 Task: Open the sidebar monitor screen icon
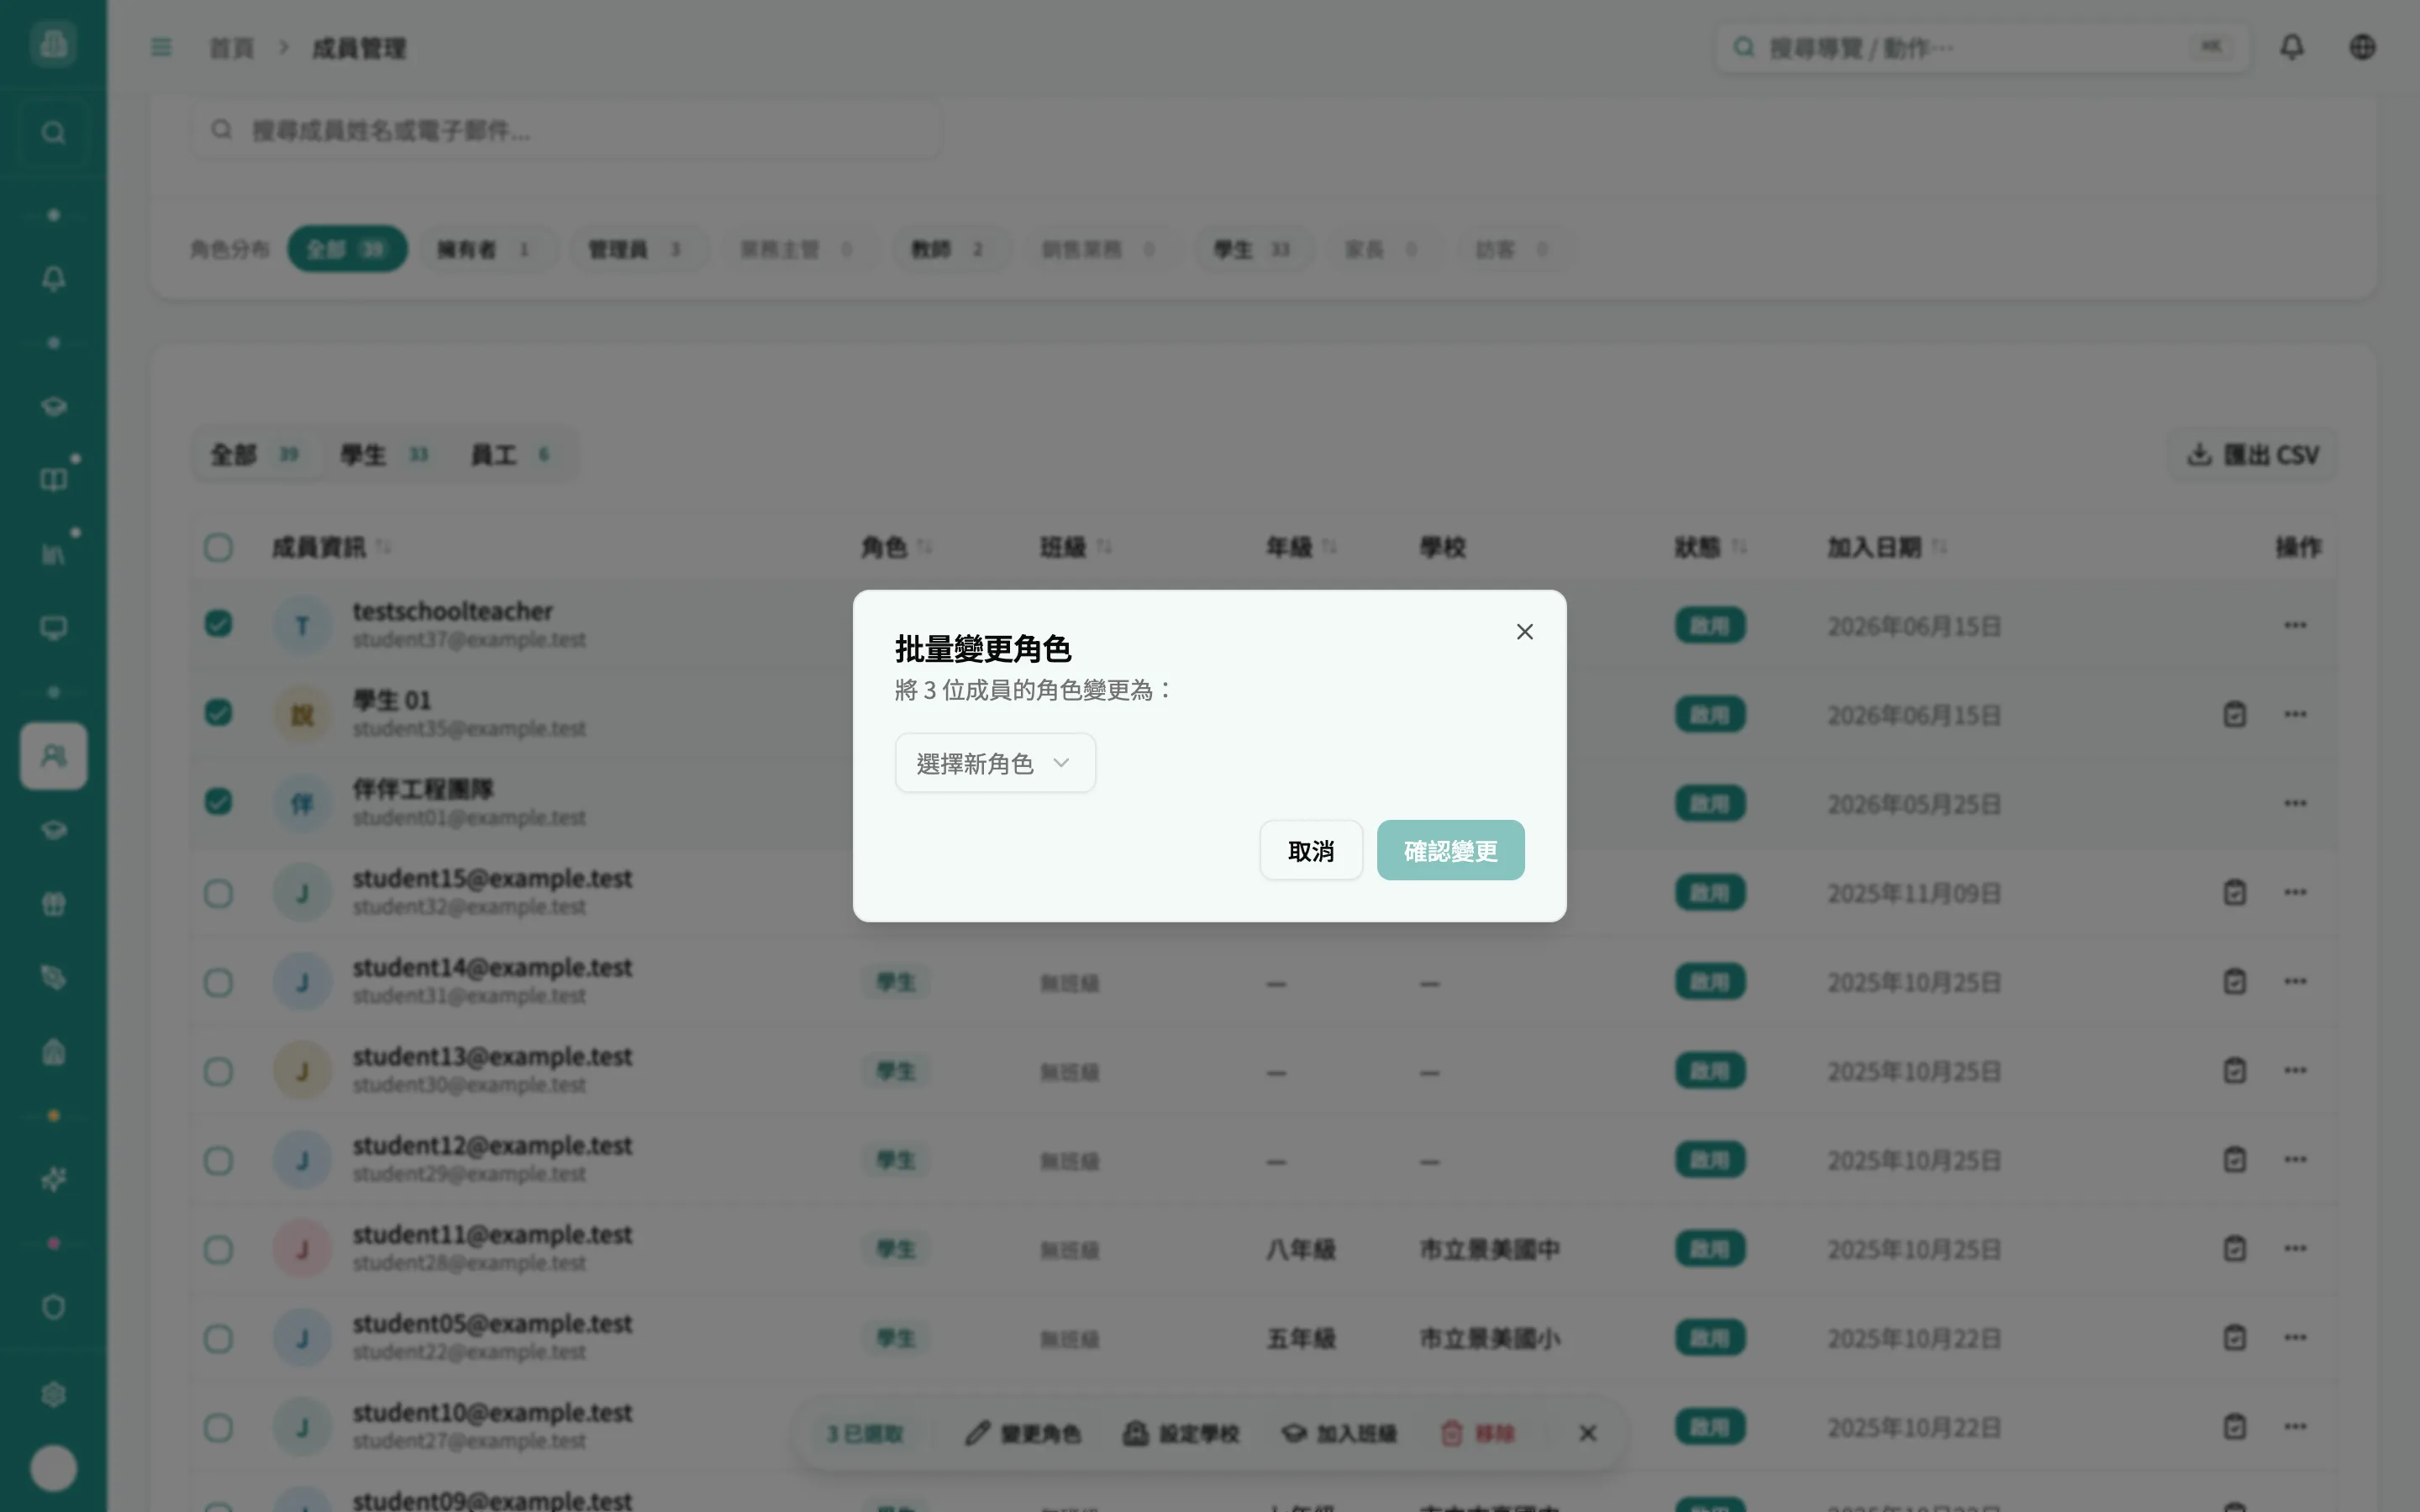point(53,628)
